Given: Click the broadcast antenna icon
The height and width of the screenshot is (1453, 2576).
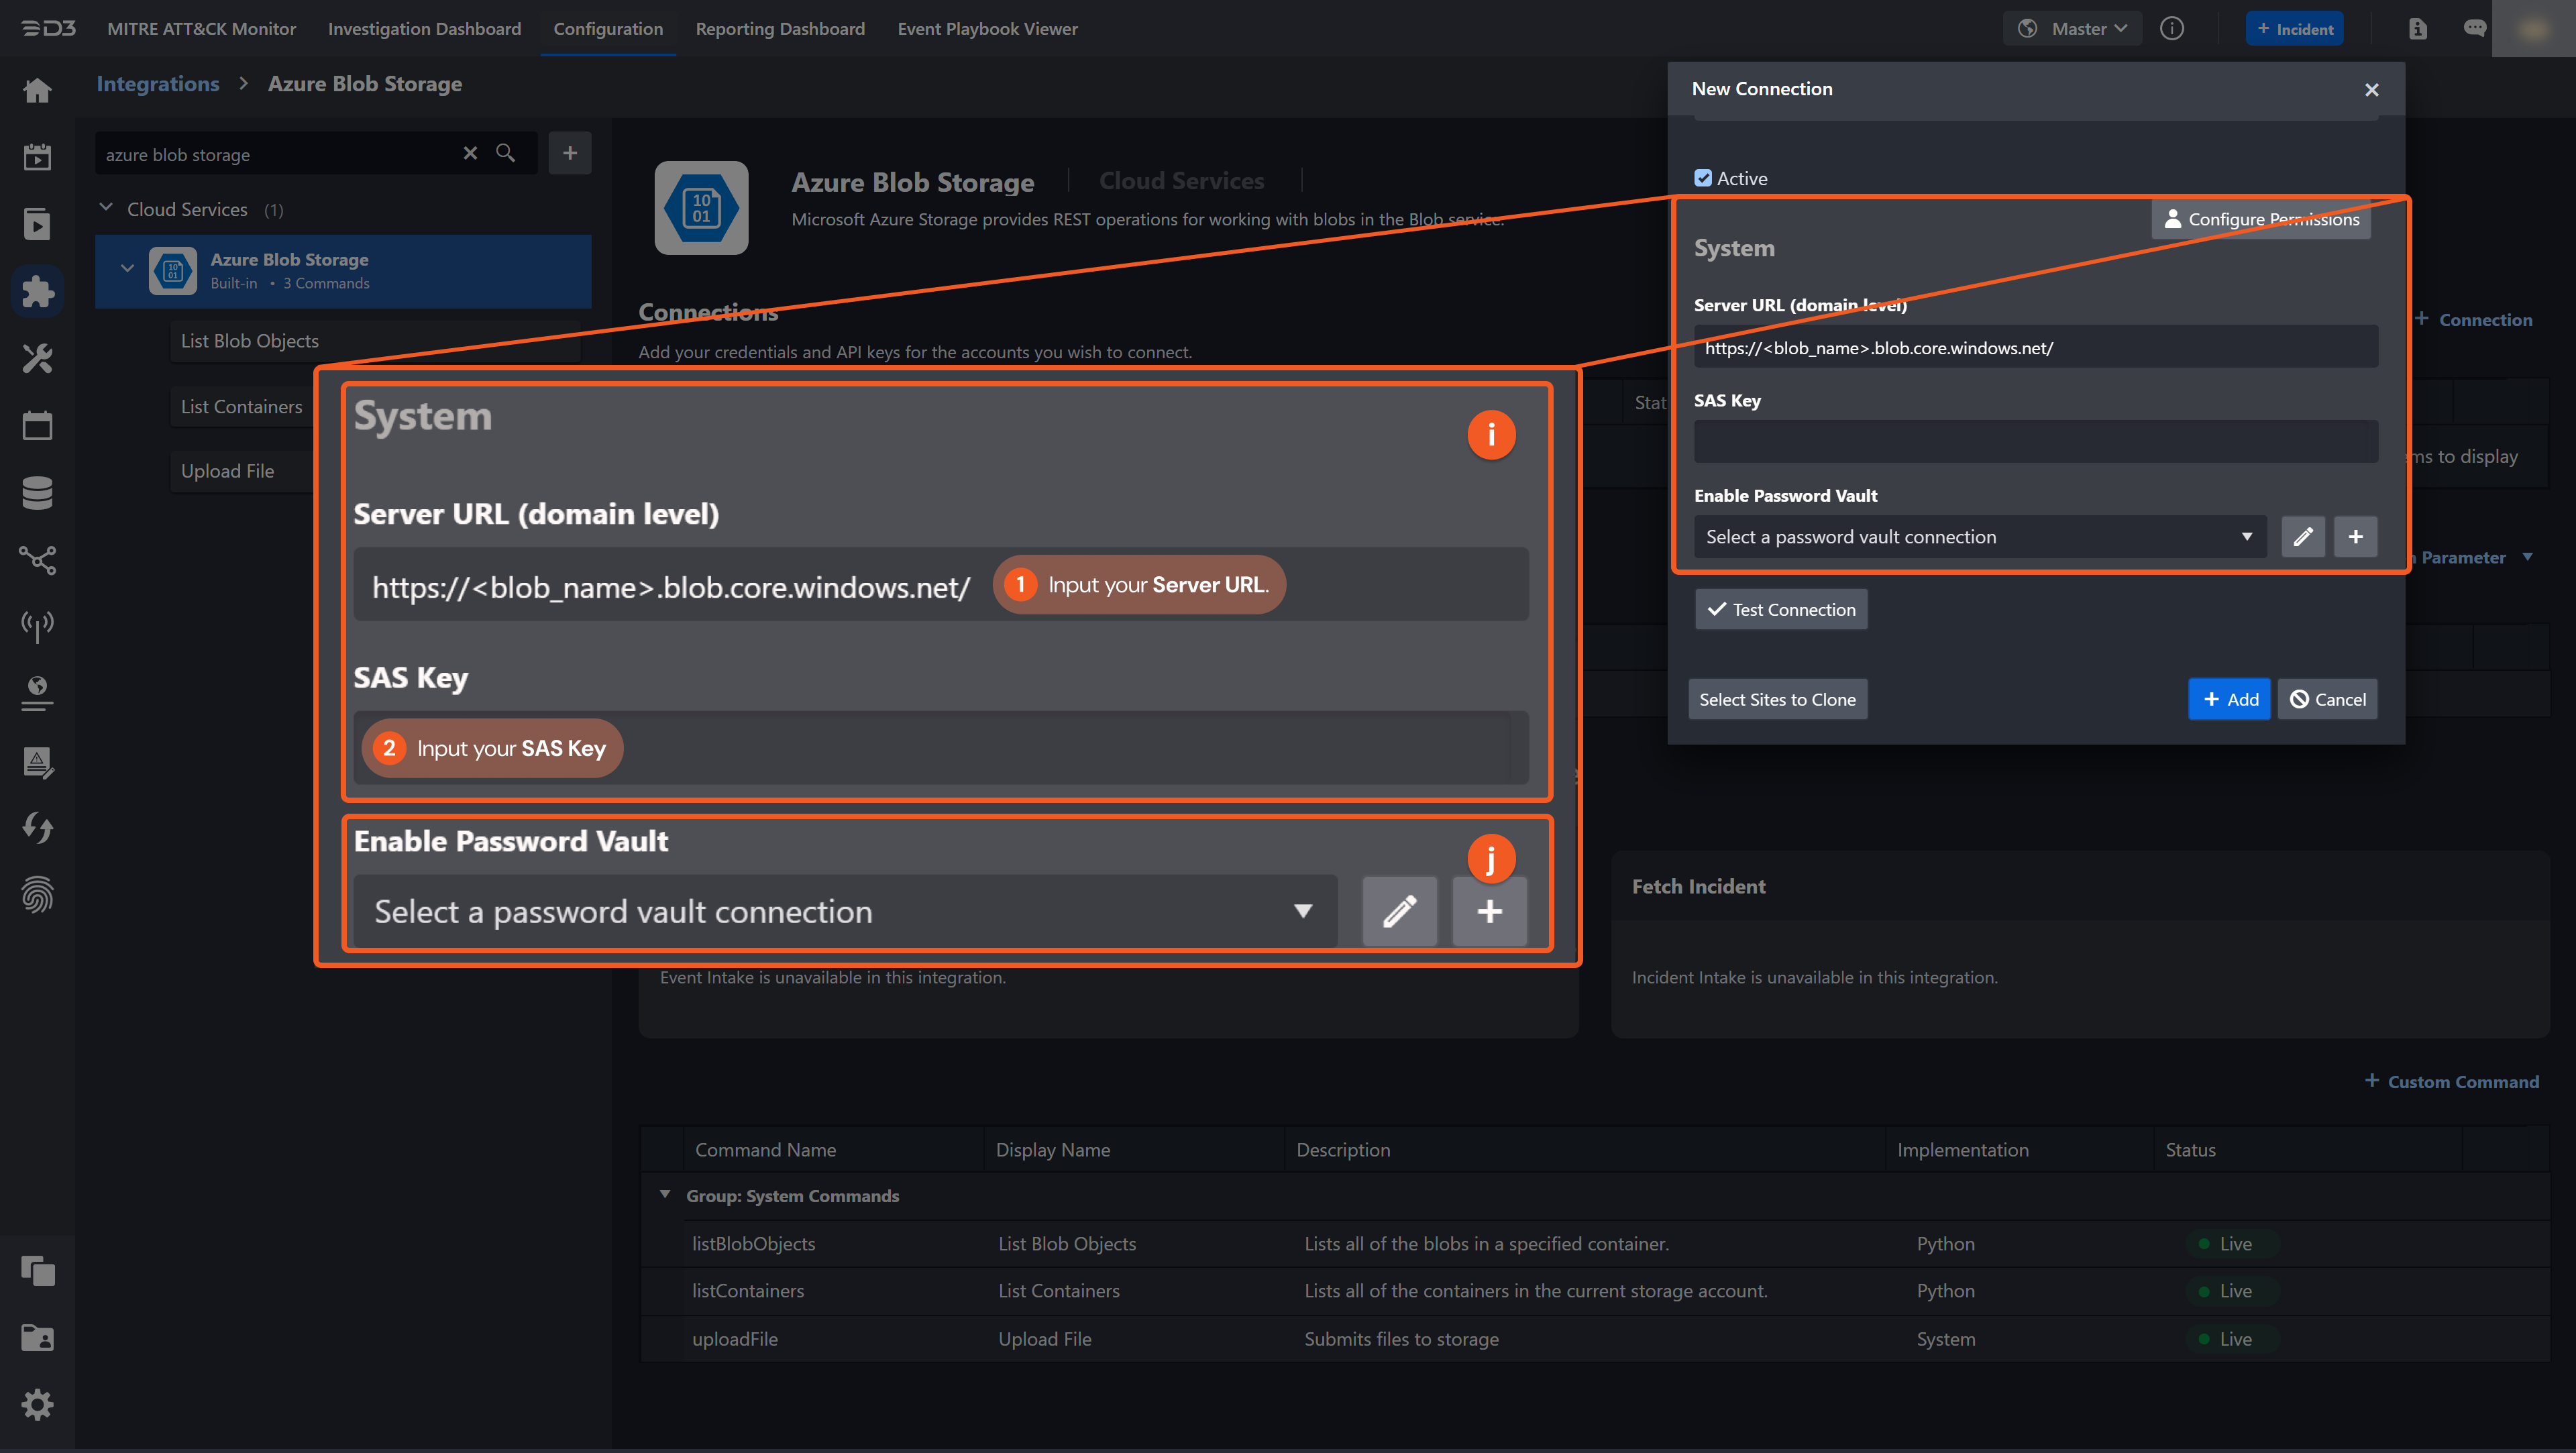Looking at the screenshot, I should click(x=37, y=626).
